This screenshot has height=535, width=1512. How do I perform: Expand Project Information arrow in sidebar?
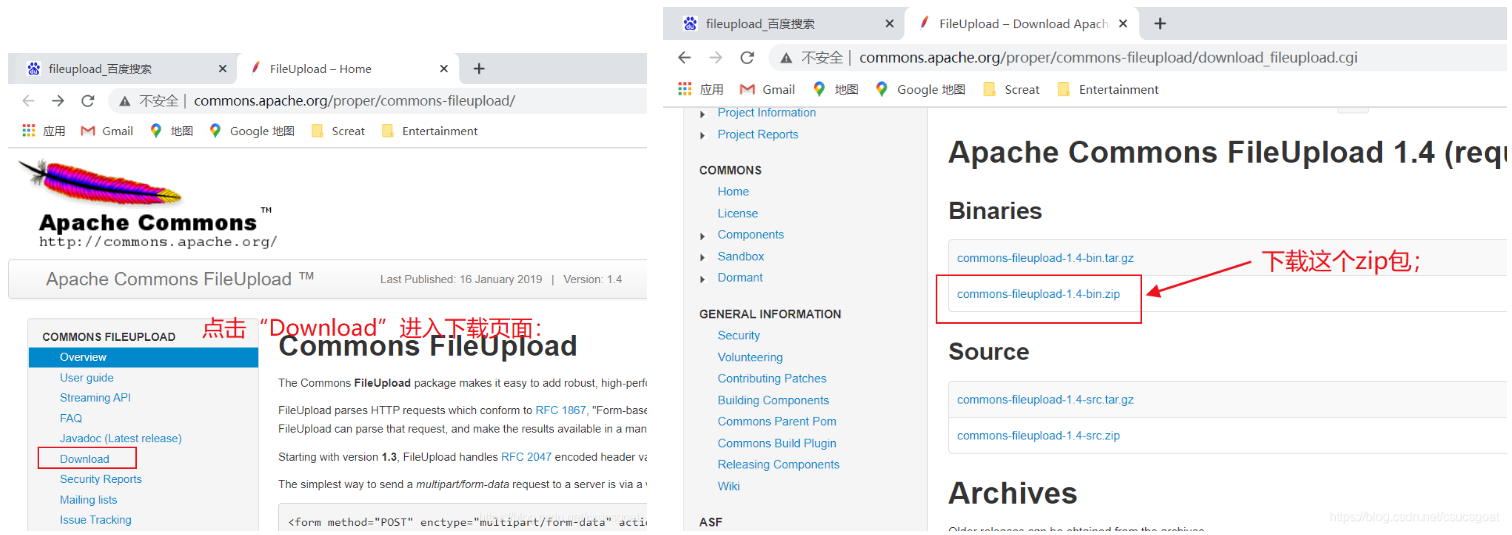coord(703,114)
